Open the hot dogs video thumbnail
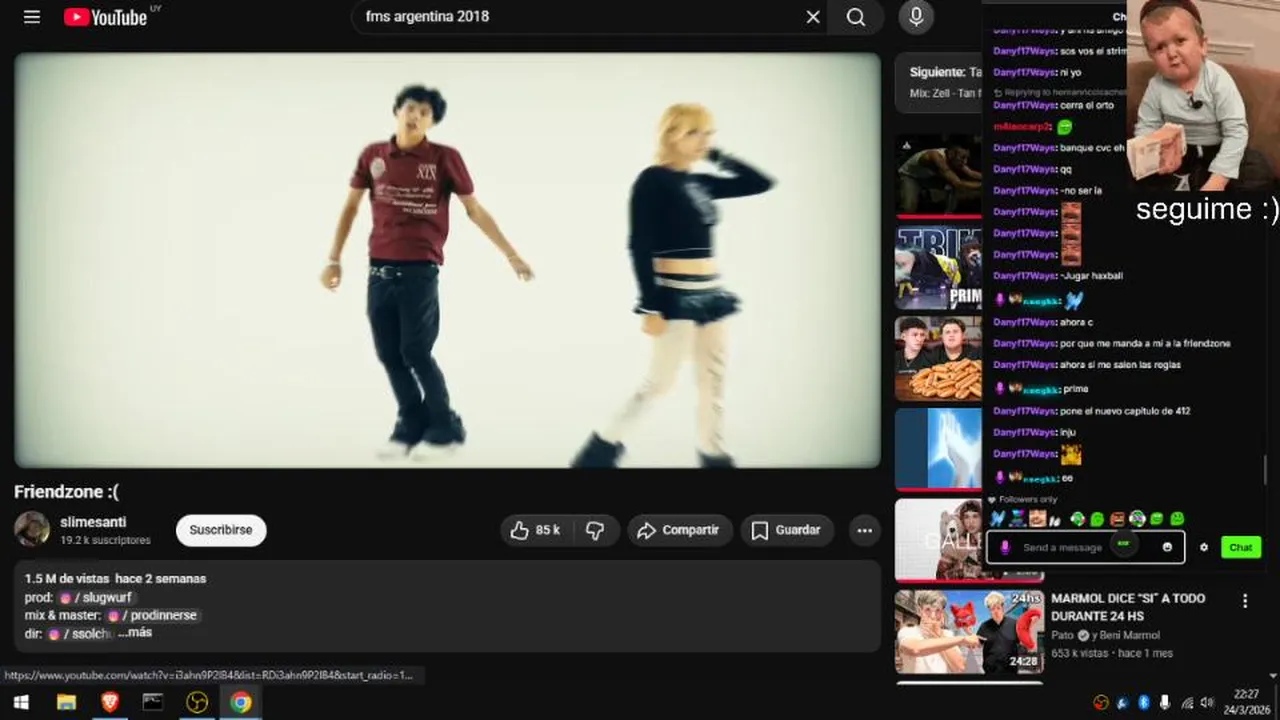 [939, 359]
